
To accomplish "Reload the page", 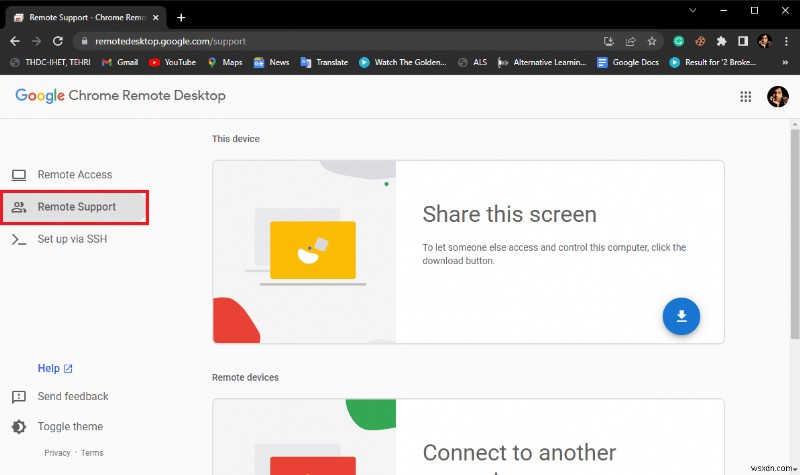I will [58, 41].
